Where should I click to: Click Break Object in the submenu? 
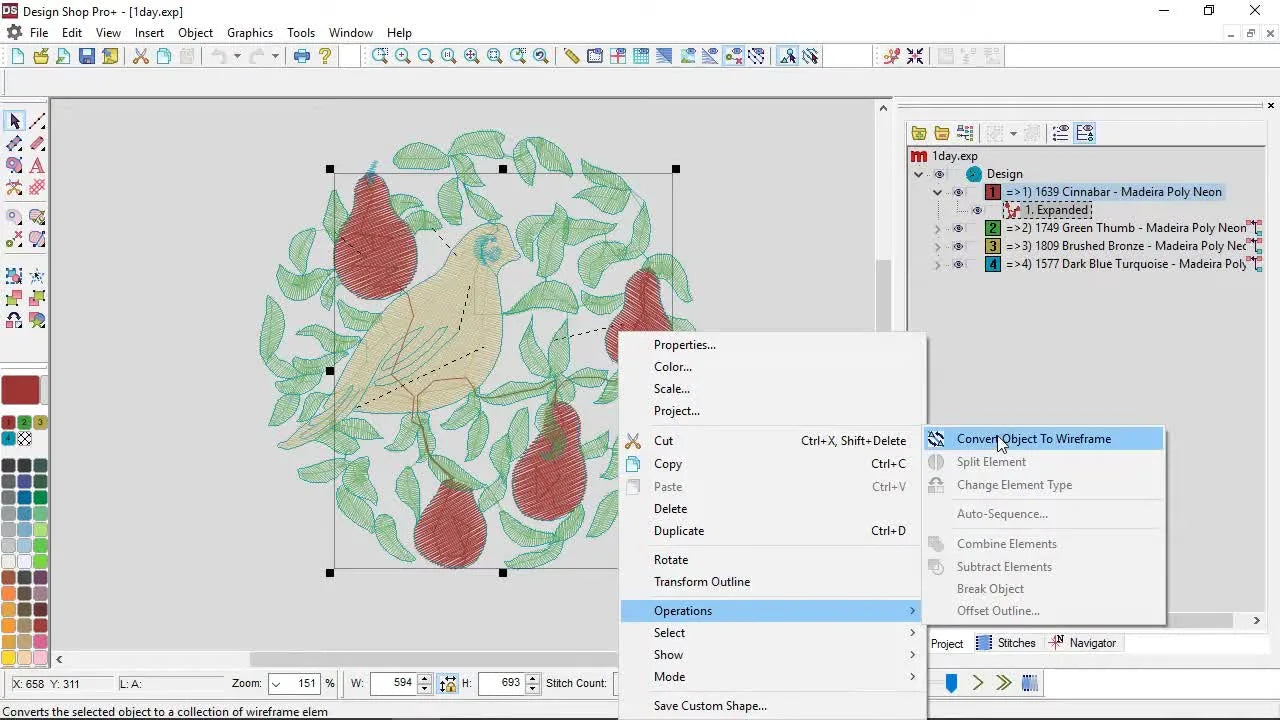point(990,589)
